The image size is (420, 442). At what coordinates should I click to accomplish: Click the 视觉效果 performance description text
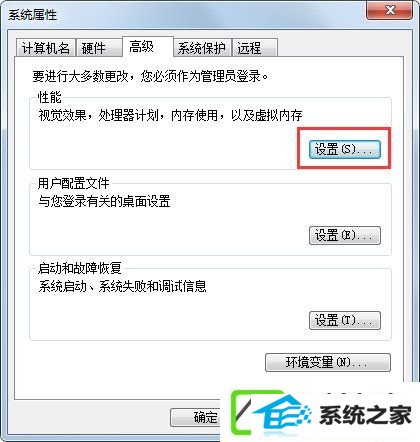(170, 115)
